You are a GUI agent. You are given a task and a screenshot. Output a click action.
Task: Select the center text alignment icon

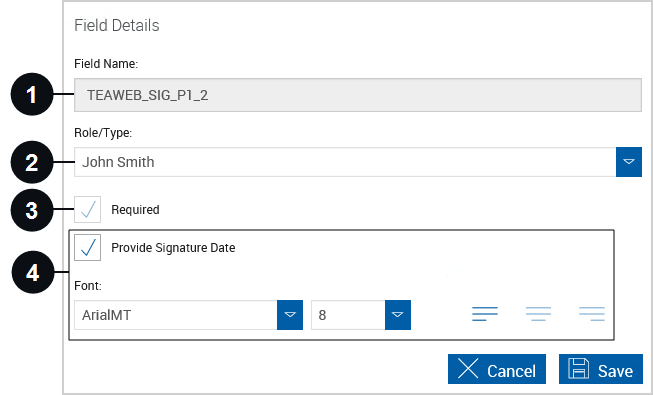(x=538, y=314)
